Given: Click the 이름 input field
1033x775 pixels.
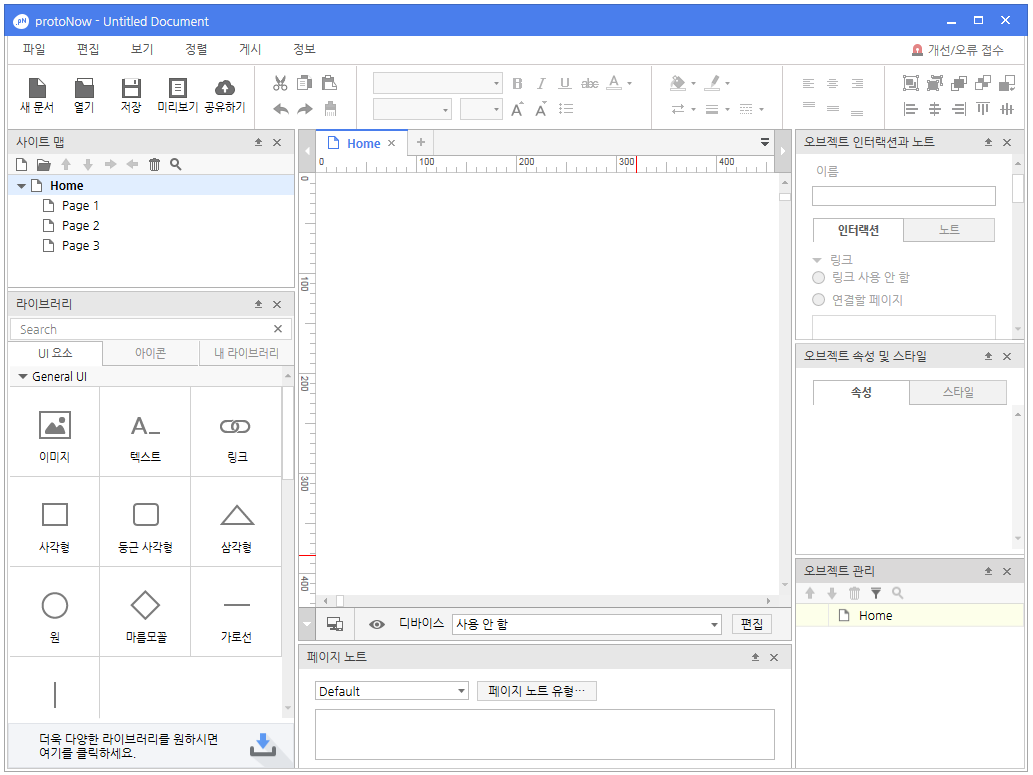Looking at the screenshot, I should click(903, 196).
